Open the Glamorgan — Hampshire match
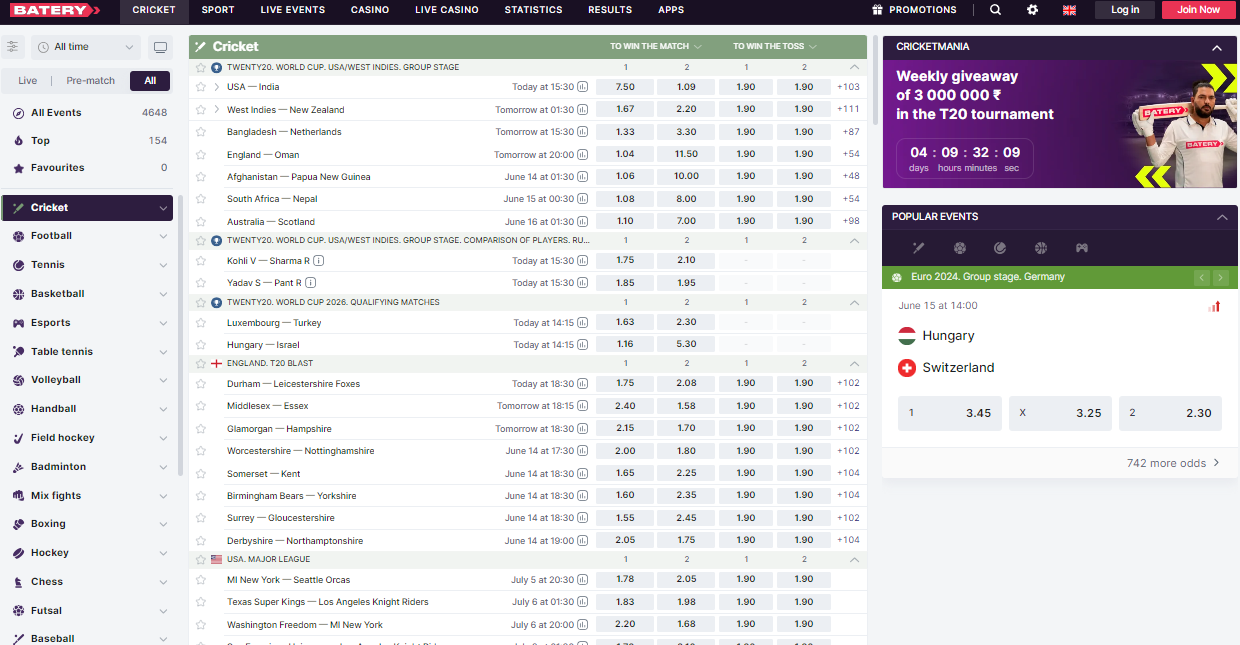Image resolution: width=1240 pixels, height=645 pixels. point(279,429)
